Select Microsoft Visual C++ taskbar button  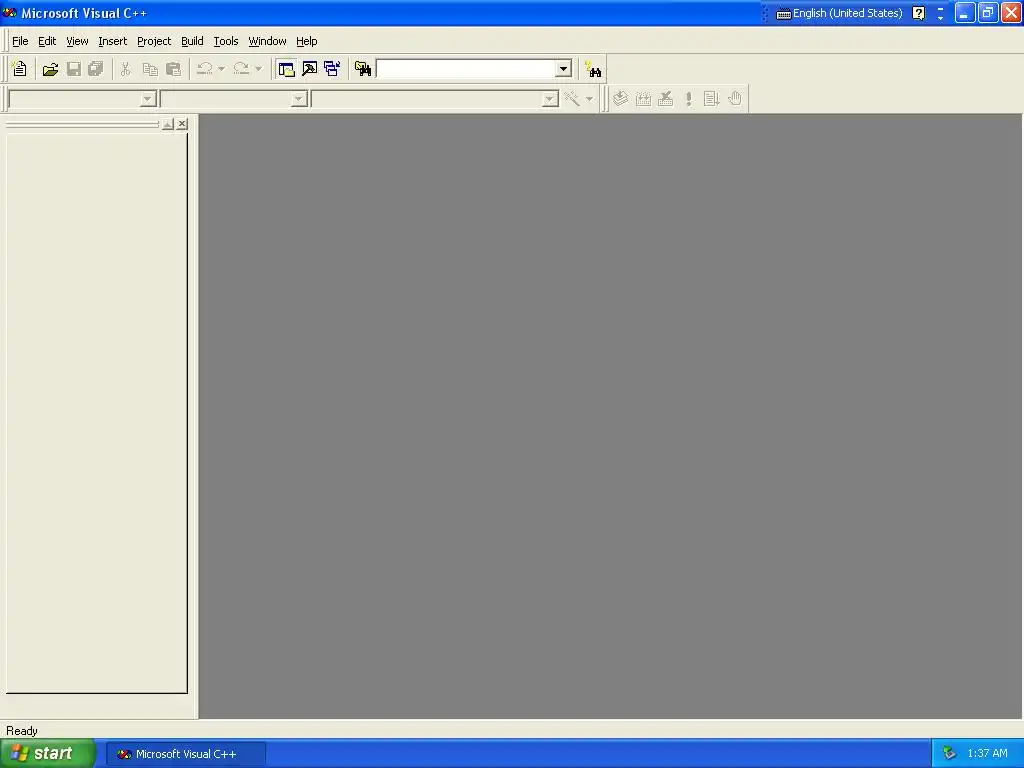pyautogui.click(x=185, y=754)
